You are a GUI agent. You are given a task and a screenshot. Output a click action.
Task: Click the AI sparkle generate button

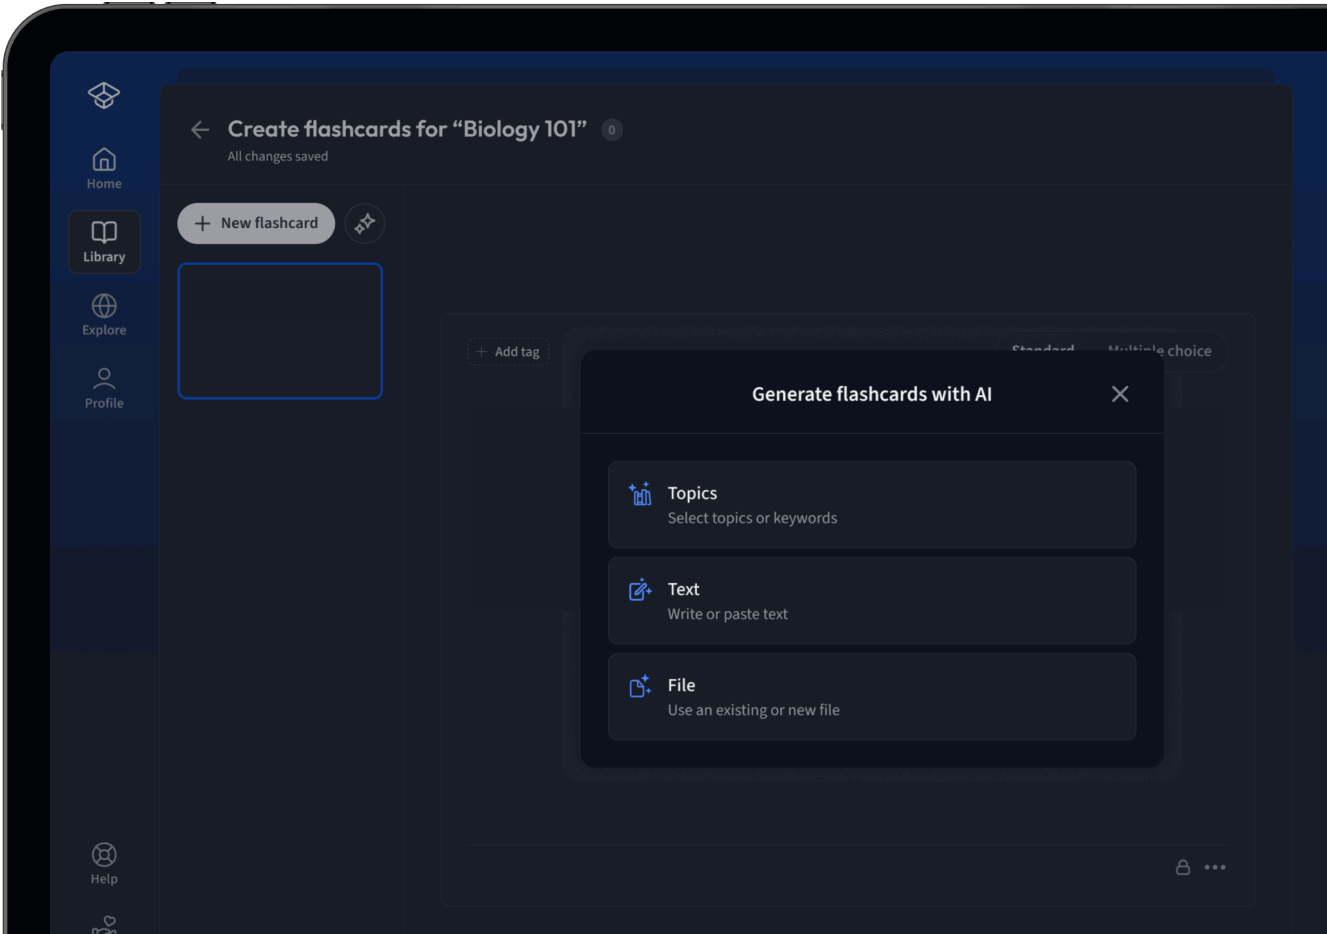[365, 223]
